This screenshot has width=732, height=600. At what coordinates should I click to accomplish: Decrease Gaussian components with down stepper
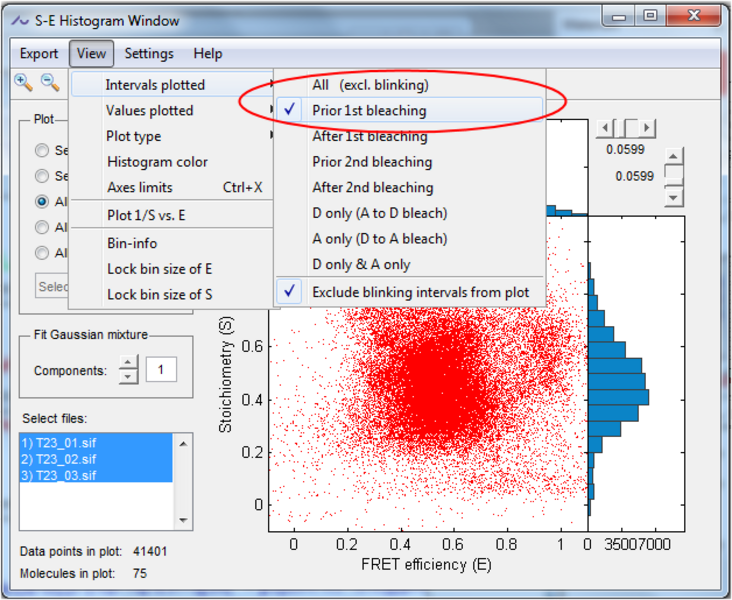point(128,376)
